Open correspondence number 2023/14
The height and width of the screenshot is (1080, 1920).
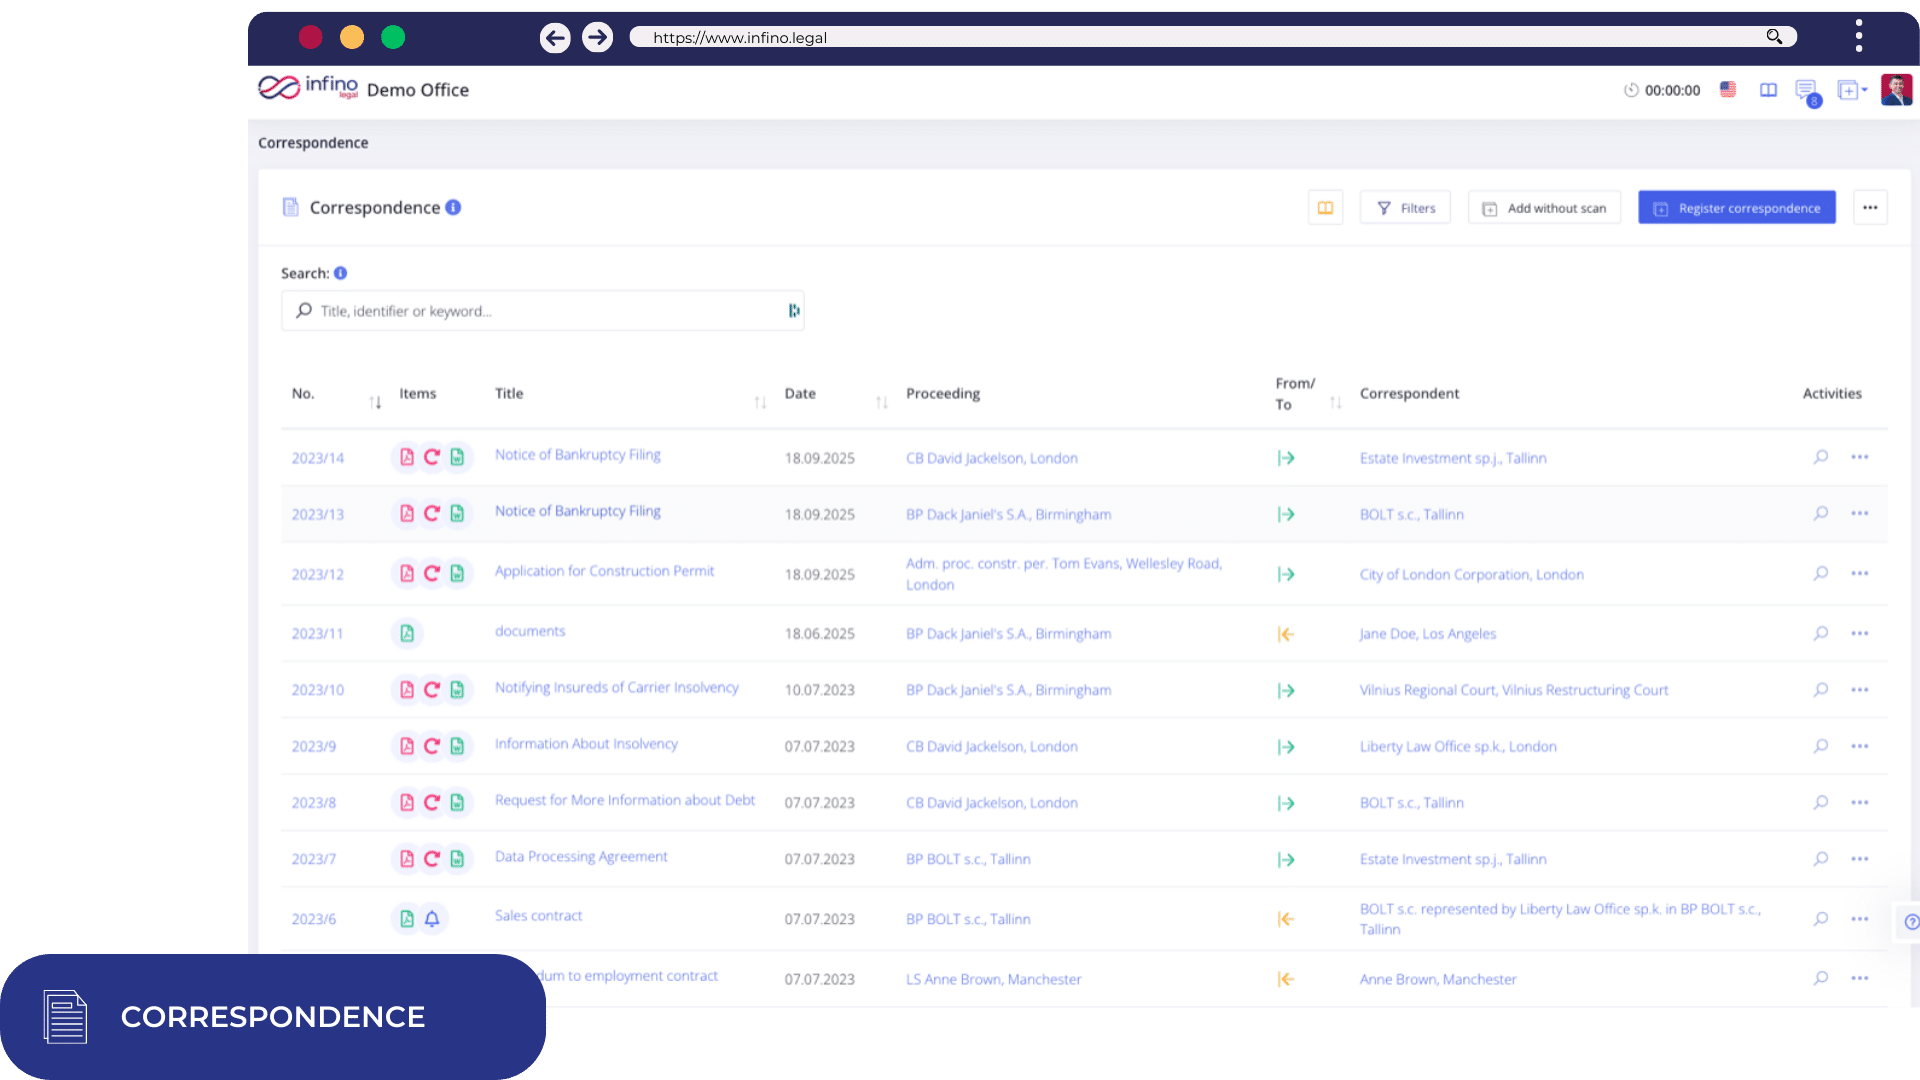tap(318, 458)
